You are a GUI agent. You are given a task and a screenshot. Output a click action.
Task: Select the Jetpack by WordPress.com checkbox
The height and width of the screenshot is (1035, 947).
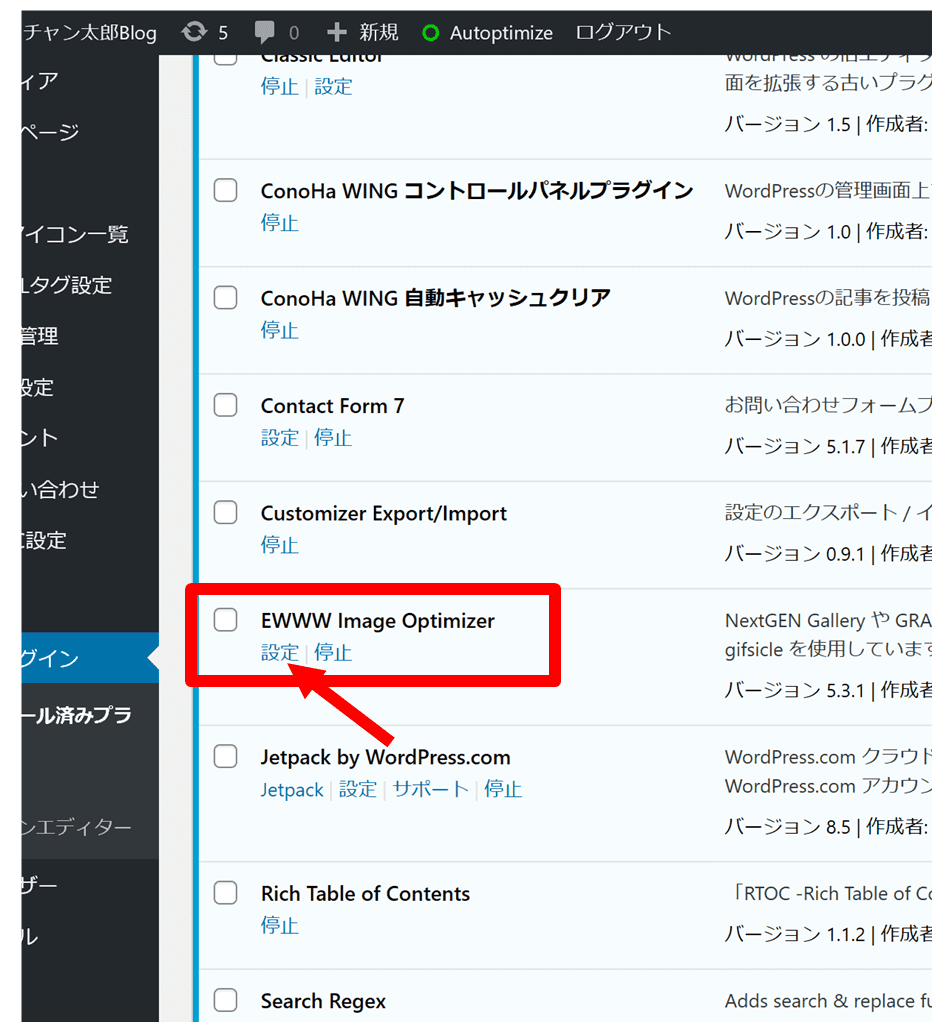(x=226, y=756)
